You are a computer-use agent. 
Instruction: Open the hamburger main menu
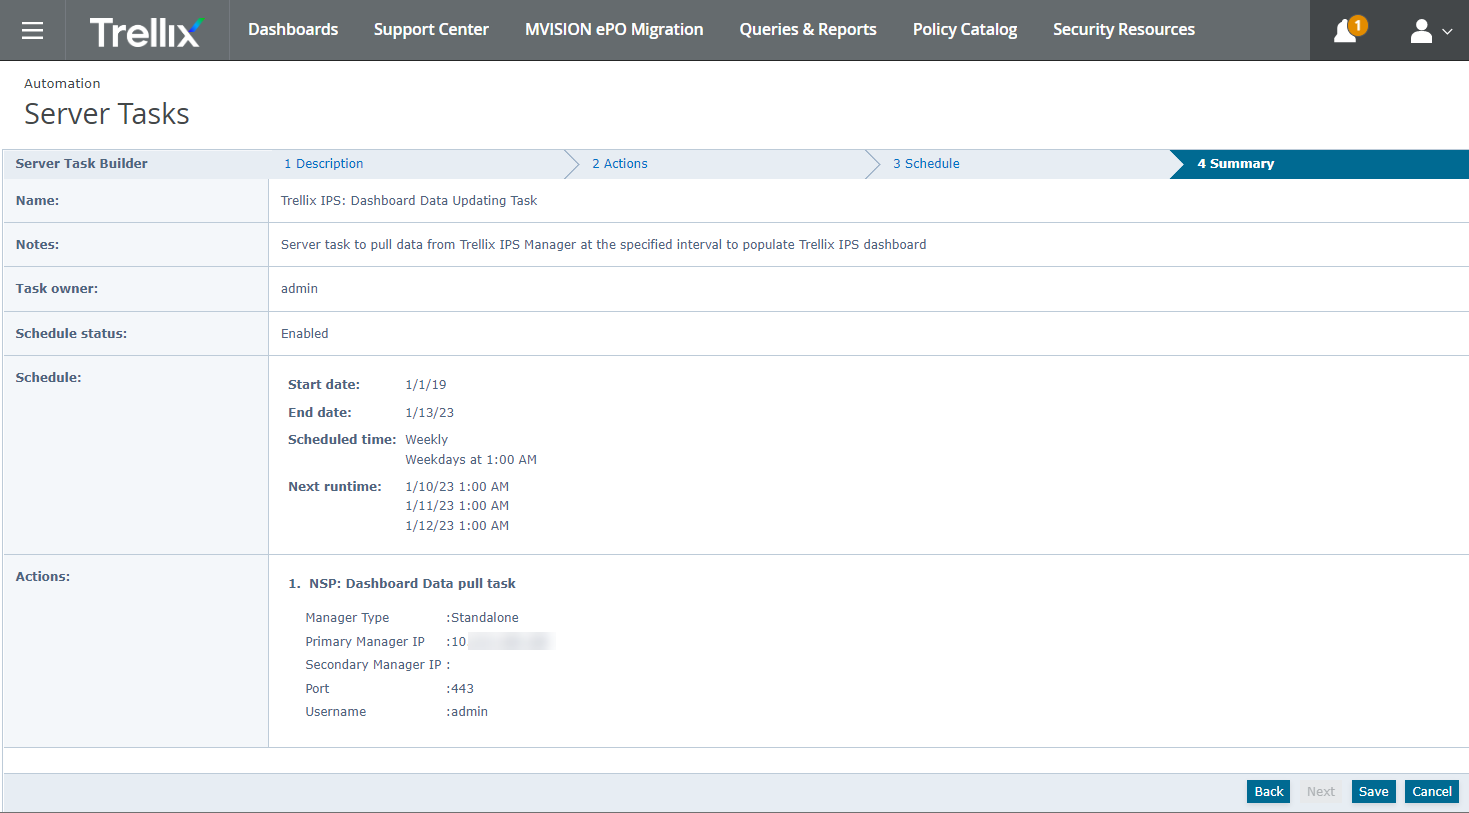[32, 30]
